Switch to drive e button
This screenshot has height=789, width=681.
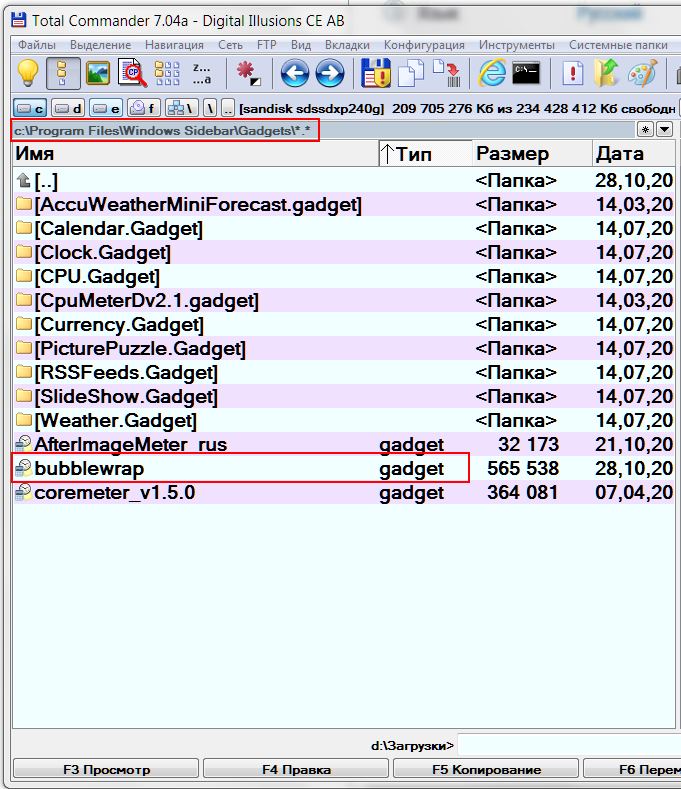click(106, 108)
